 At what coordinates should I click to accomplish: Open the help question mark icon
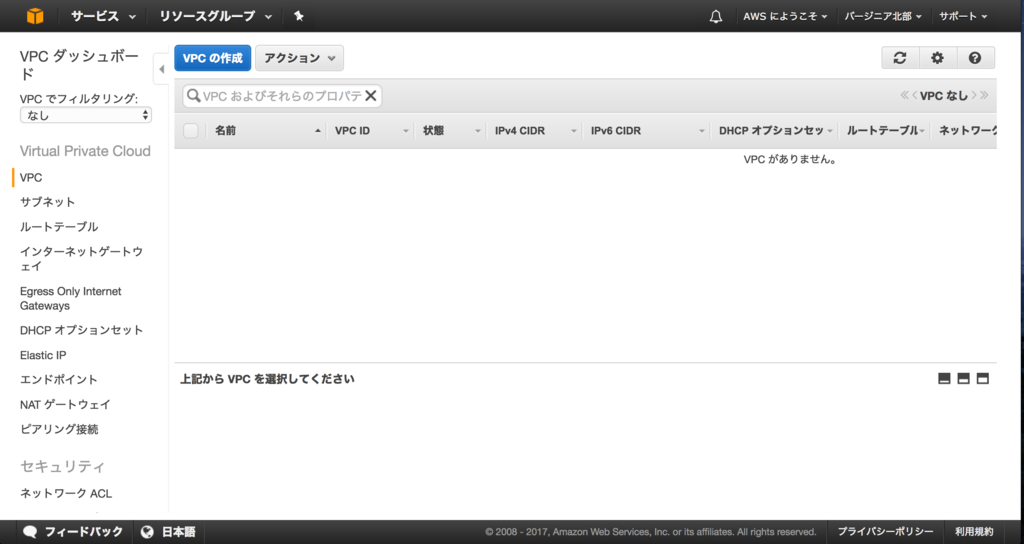point(975,58)
